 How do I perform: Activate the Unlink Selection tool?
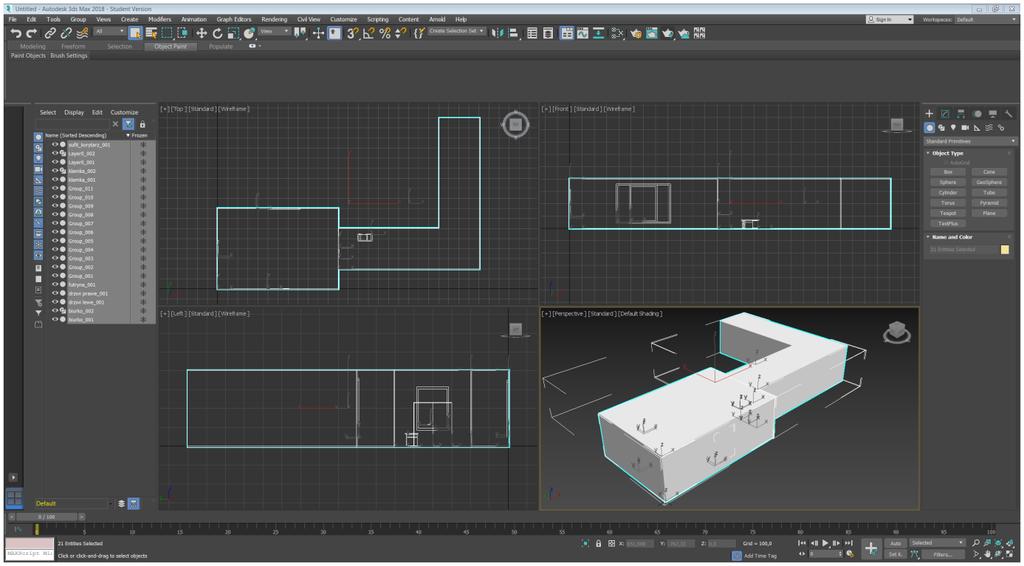tap(66, 33)
